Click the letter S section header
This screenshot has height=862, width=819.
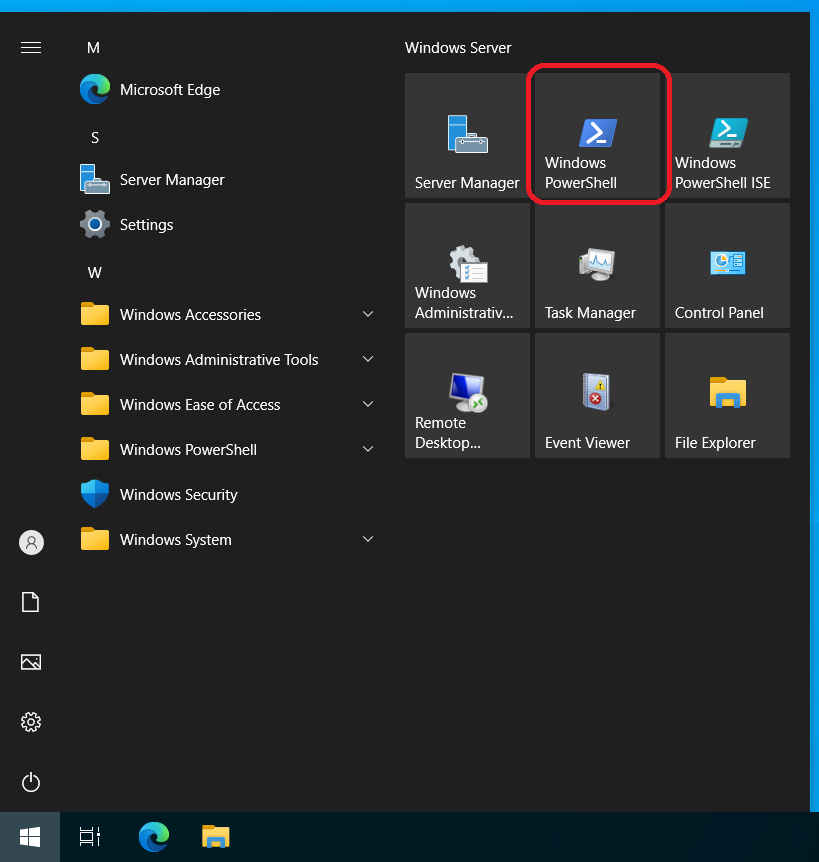click(x=95, y=137)
